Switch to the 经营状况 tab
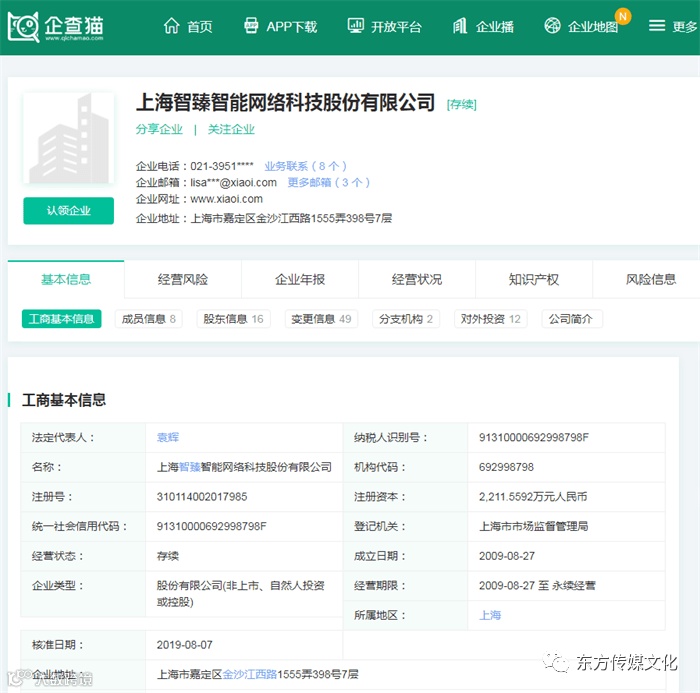The height and width of the screenshot is (693, 700). coord(417,279)
